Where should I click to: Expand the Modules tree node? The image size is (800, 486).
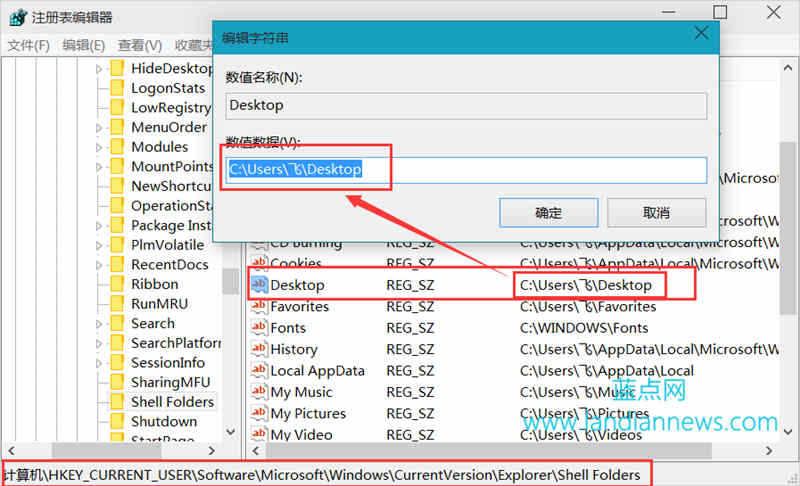click(x=99, y=147)
